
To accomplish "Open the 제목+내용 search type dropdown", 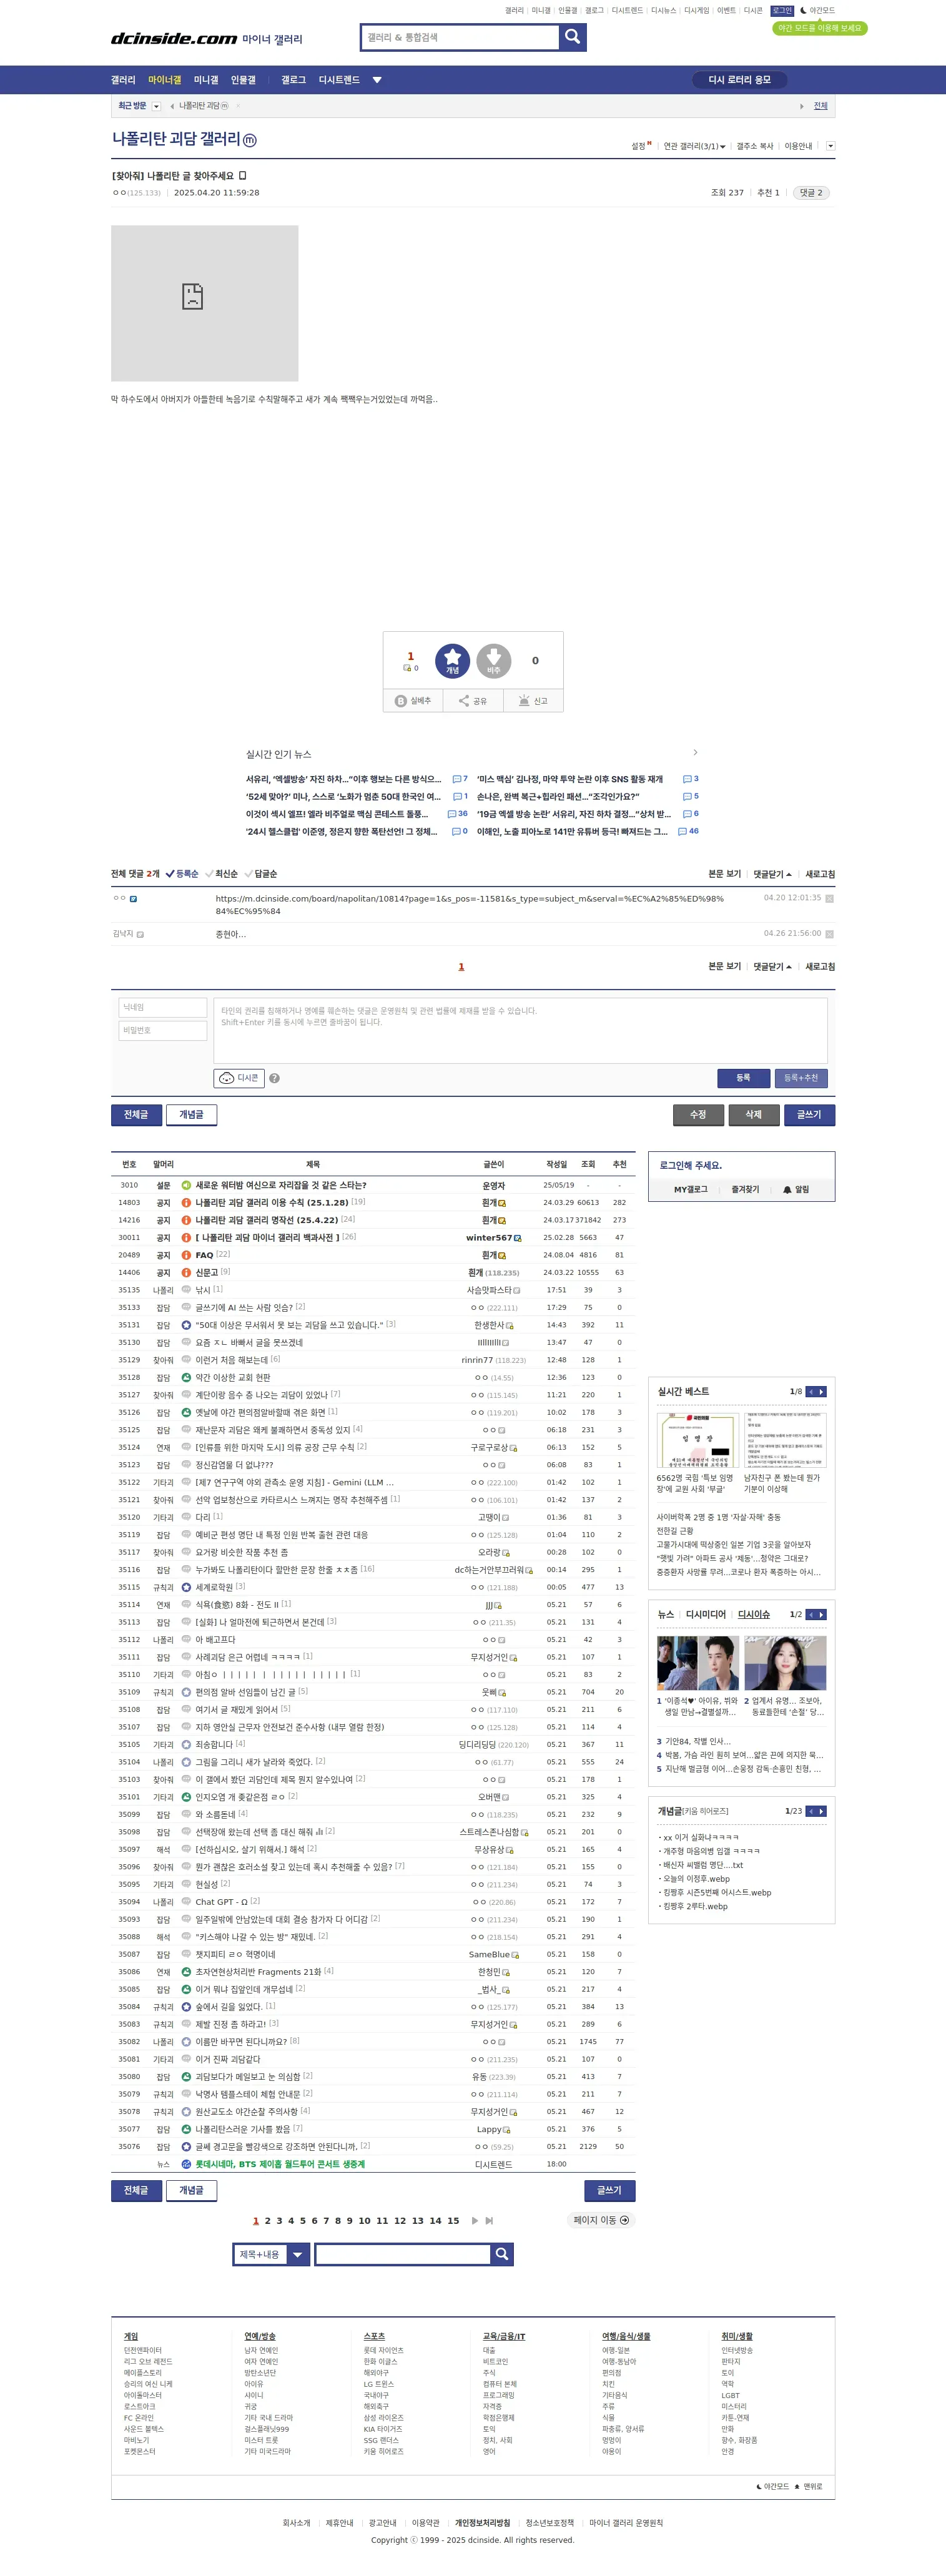I will [x=272, y=2254].
